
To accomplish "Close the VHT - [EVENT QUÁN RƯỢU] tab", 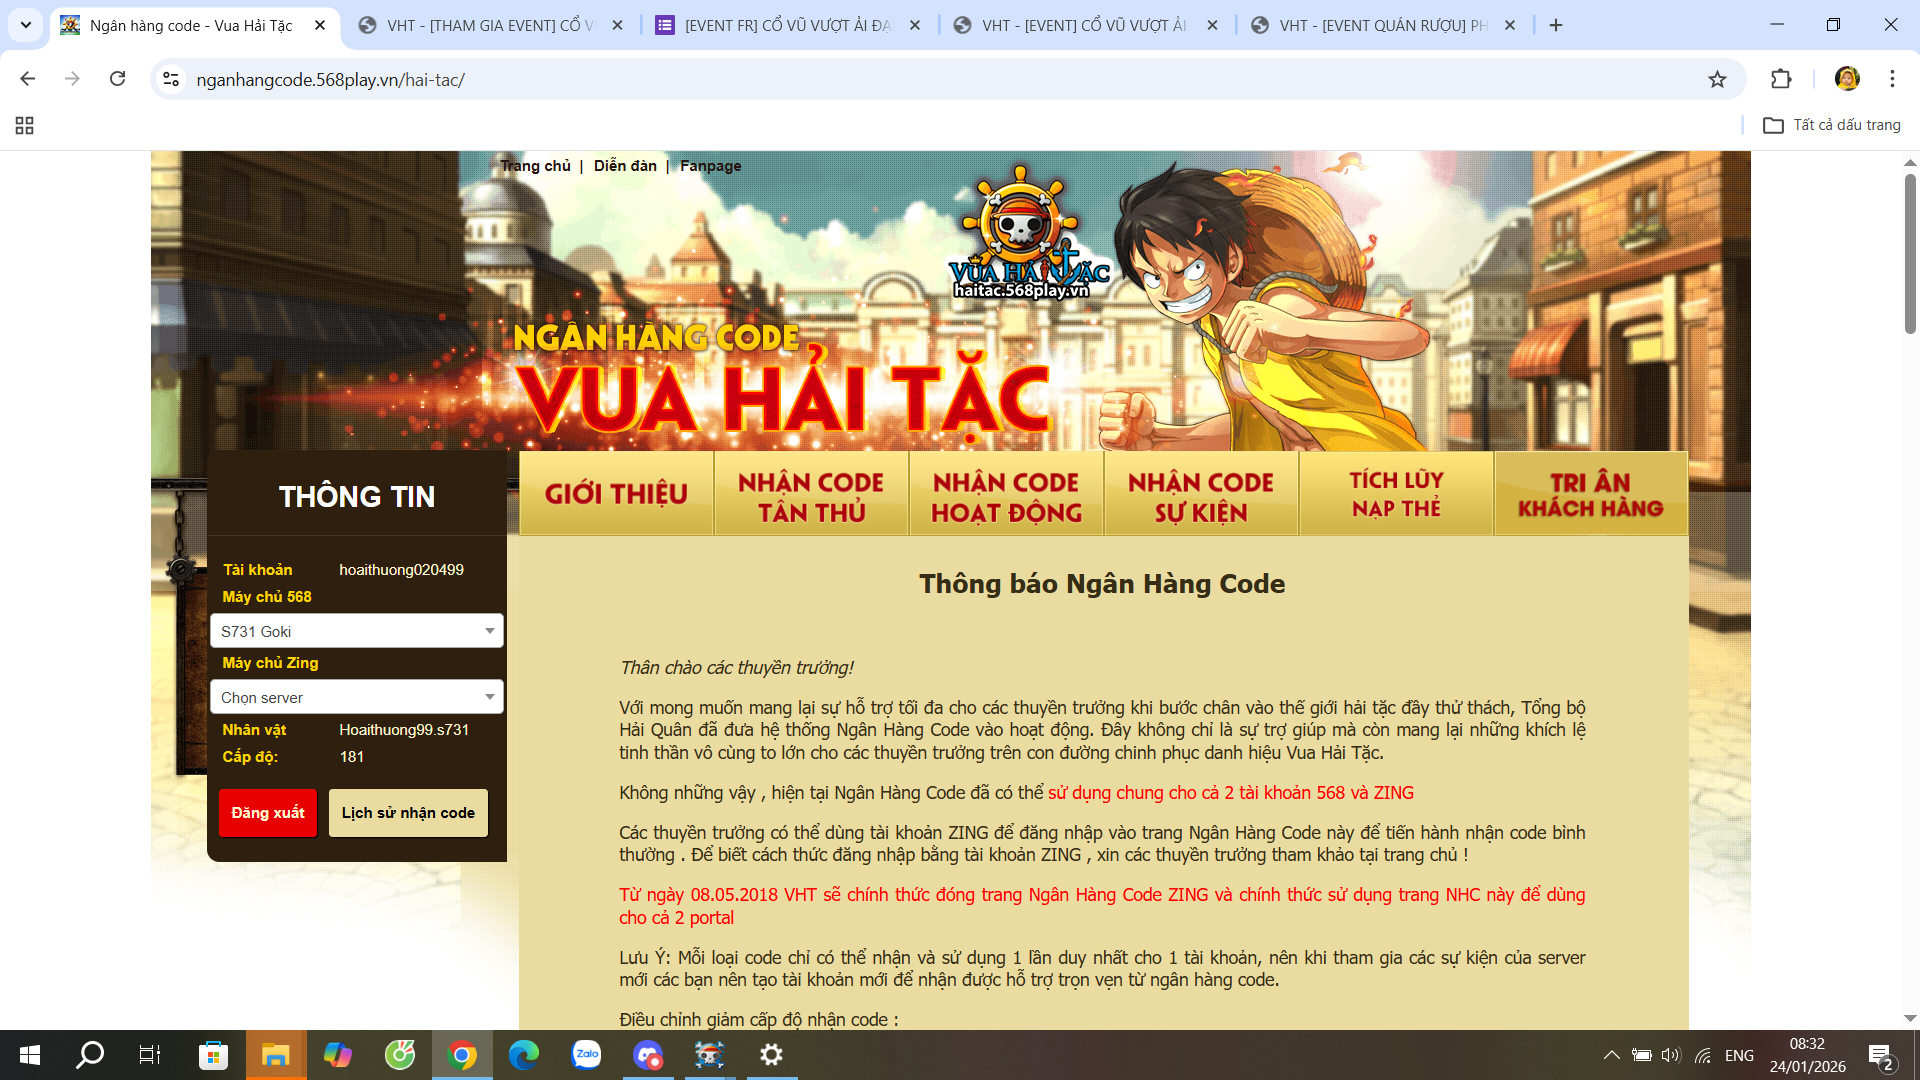I will pyautogui.click(x=1510, y=25).
